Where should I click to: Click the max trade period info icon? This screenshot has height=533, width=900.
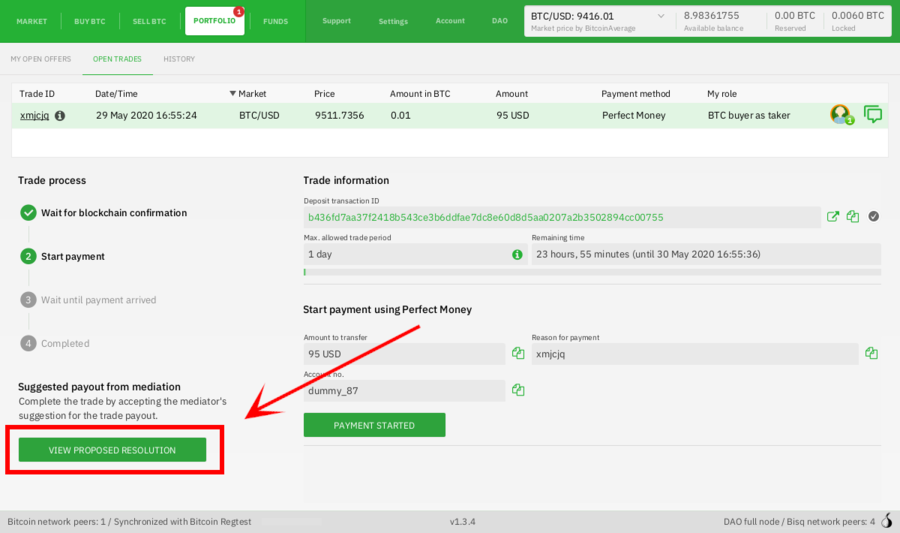(517, 255)
